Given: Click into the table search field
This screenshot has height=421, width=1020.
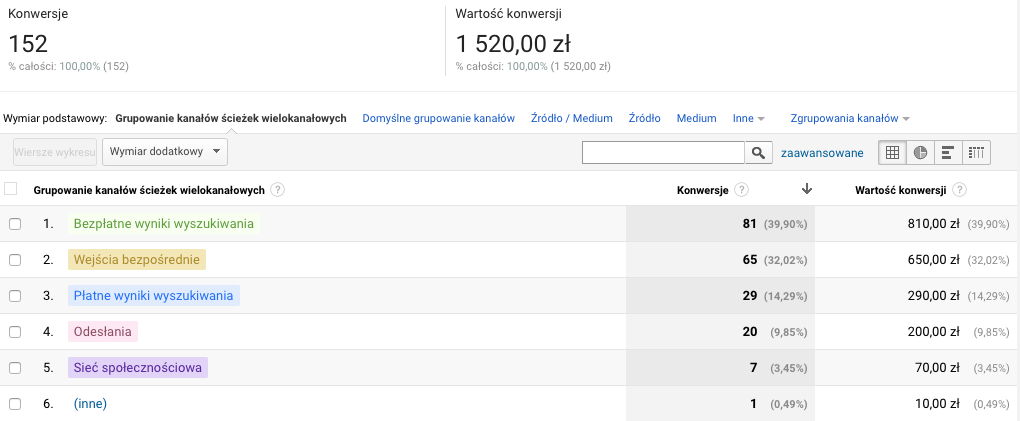Looking at the screenshot, I should click(x=664, y=152).
